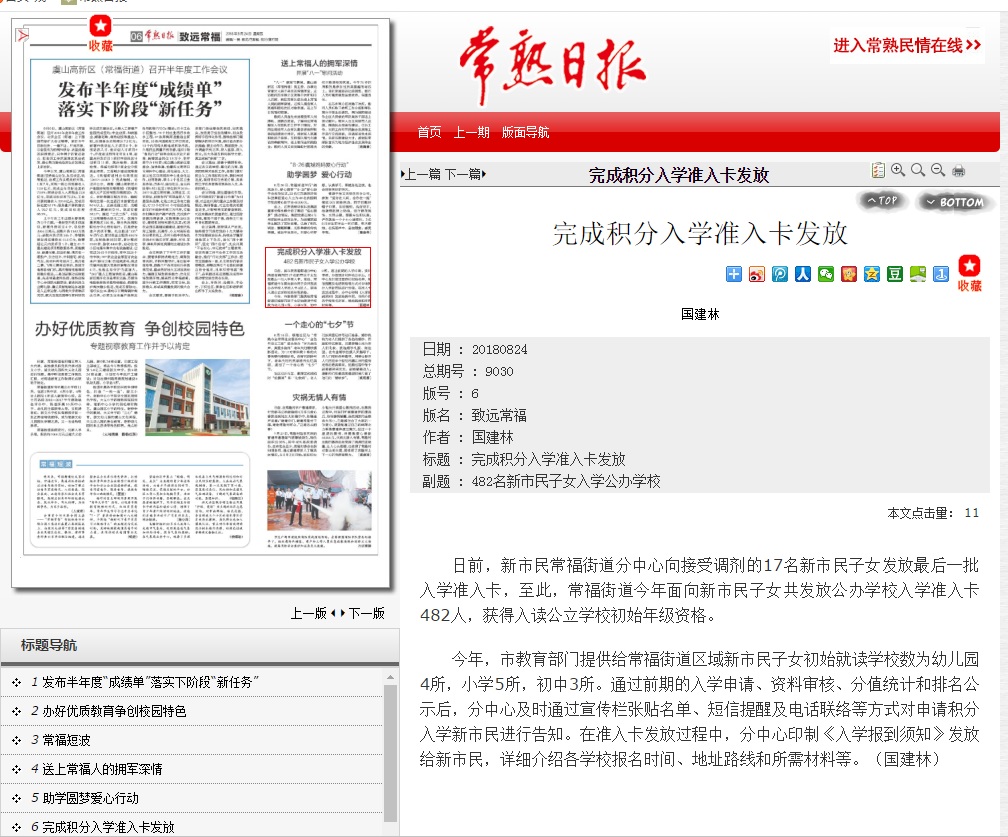Click the zoom in magnifier icon

898,170
